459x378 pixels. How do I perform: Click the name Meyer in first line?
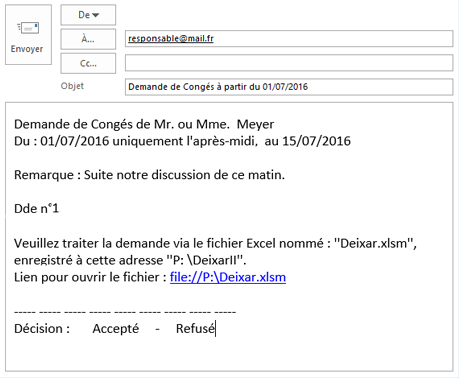point(255,124)
